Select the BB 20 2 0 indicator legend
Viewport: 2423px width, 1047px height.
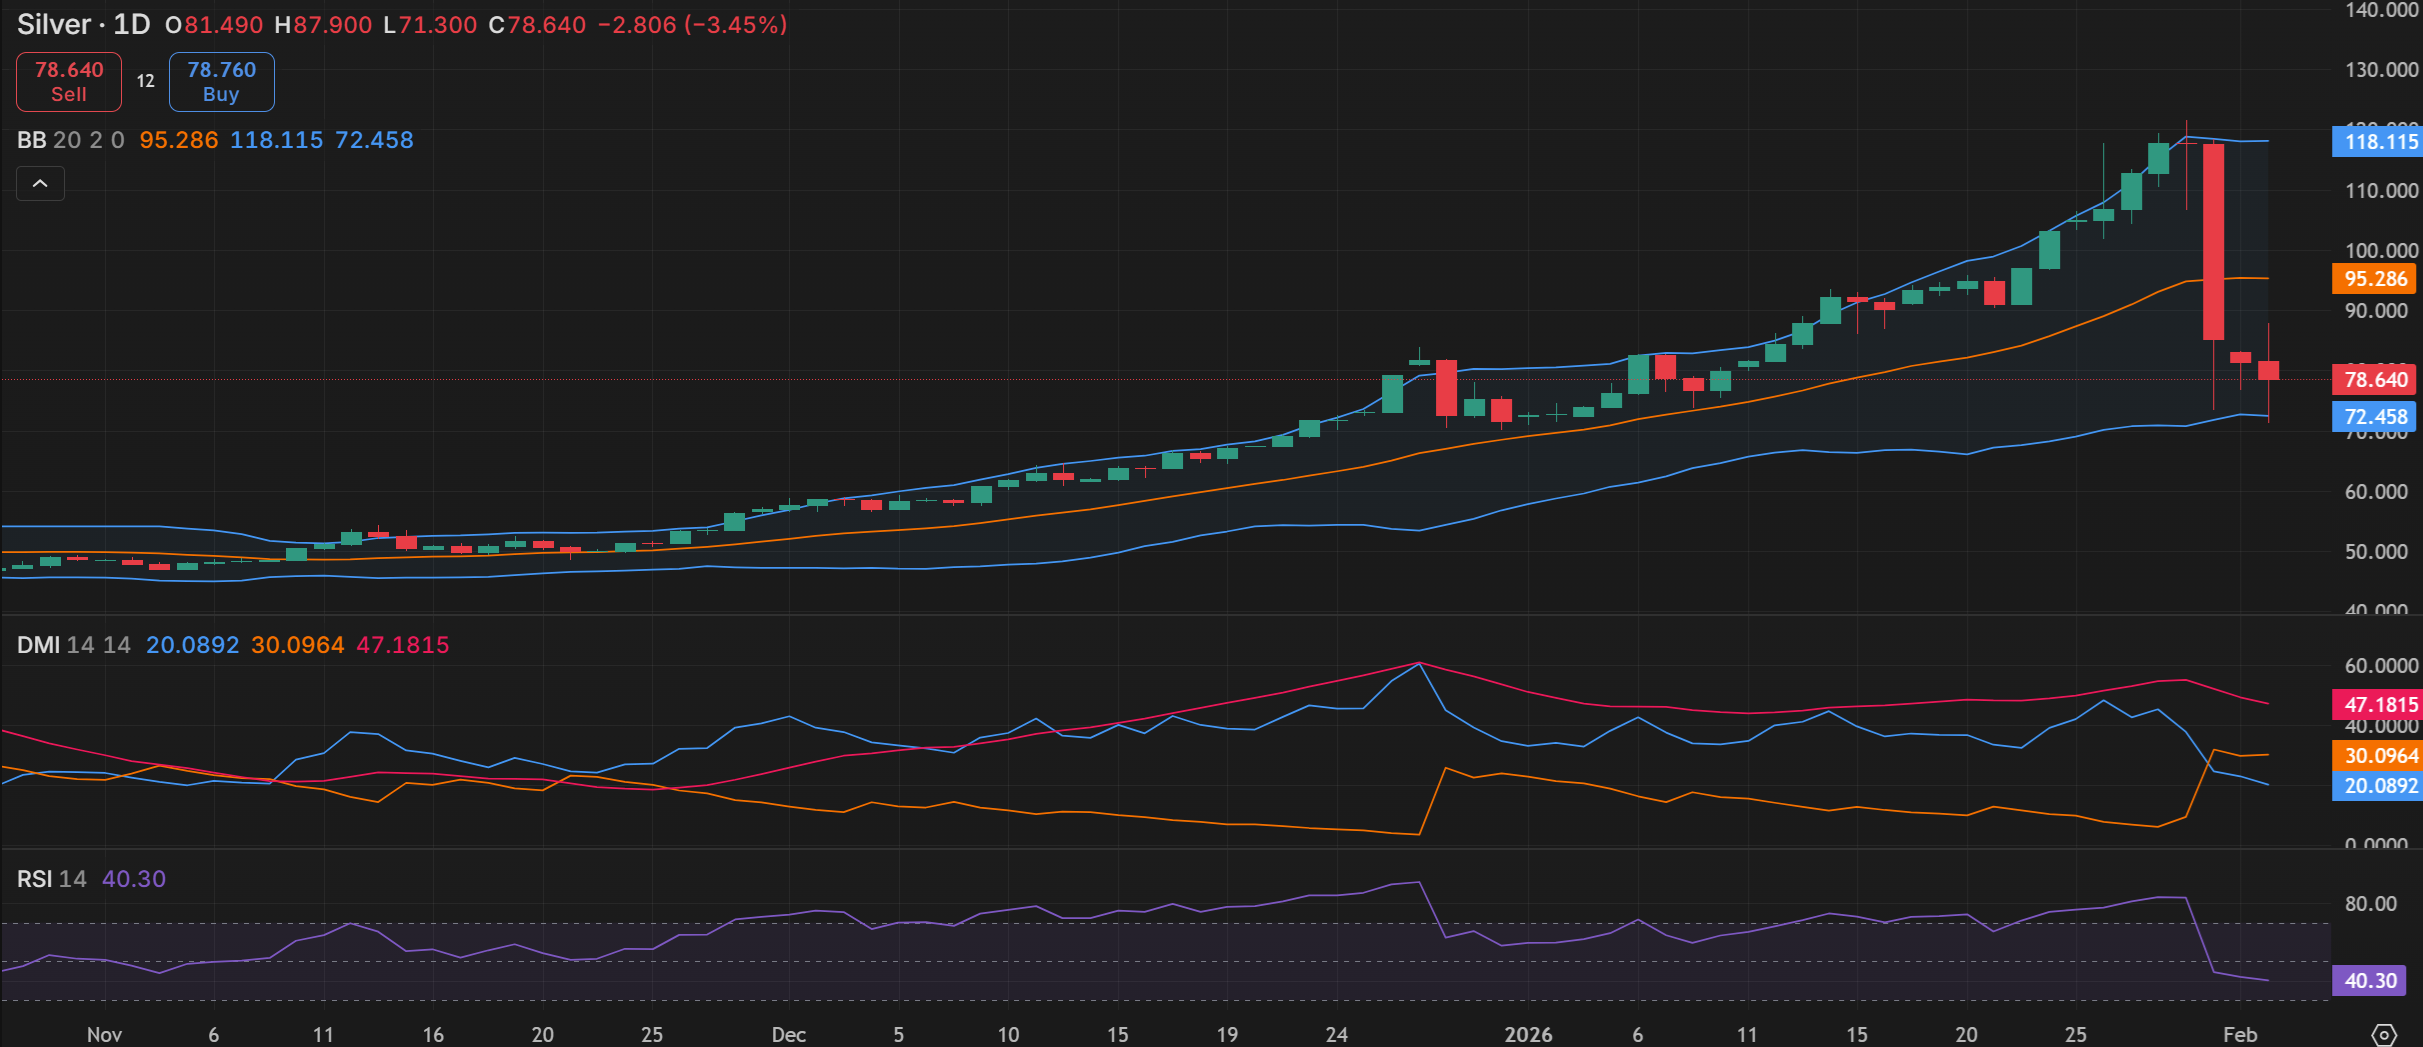pos(70,140)
